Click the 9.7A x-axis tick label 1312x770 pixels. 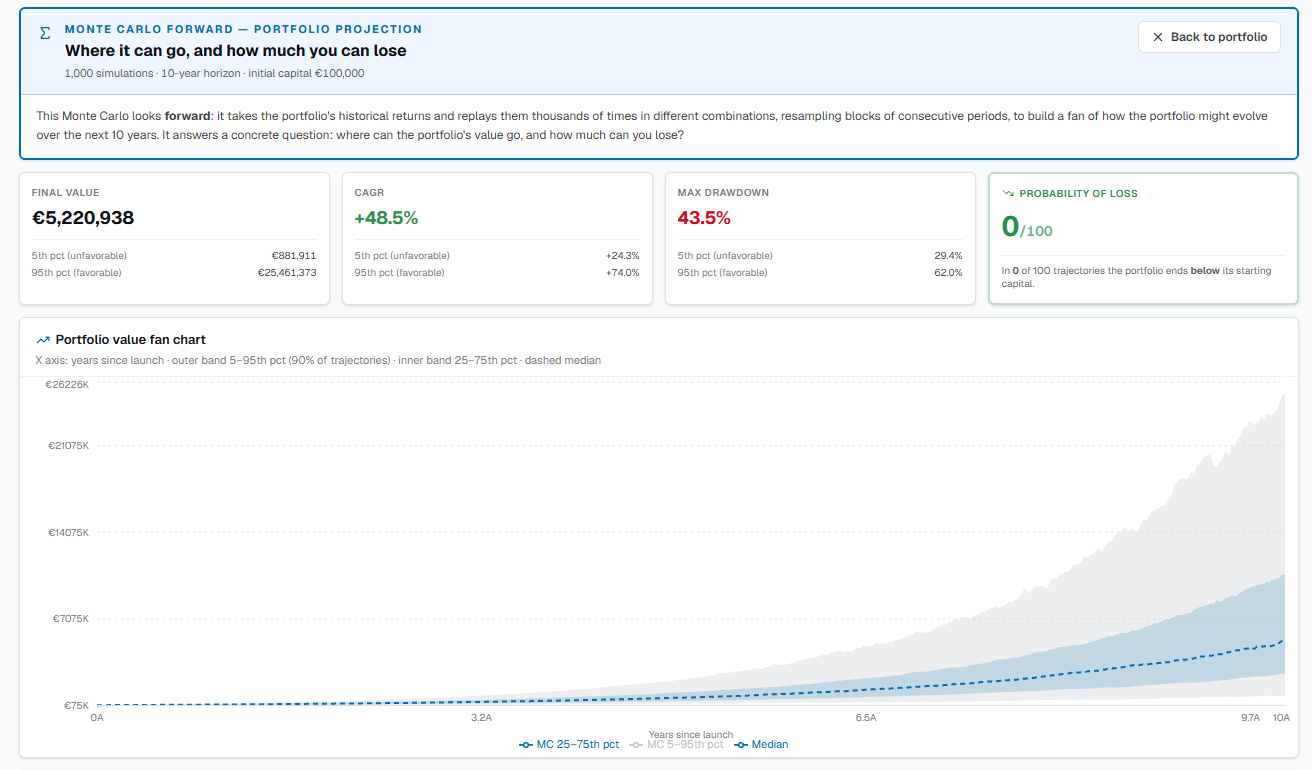pyautogui.click(x=1250, y=718)
